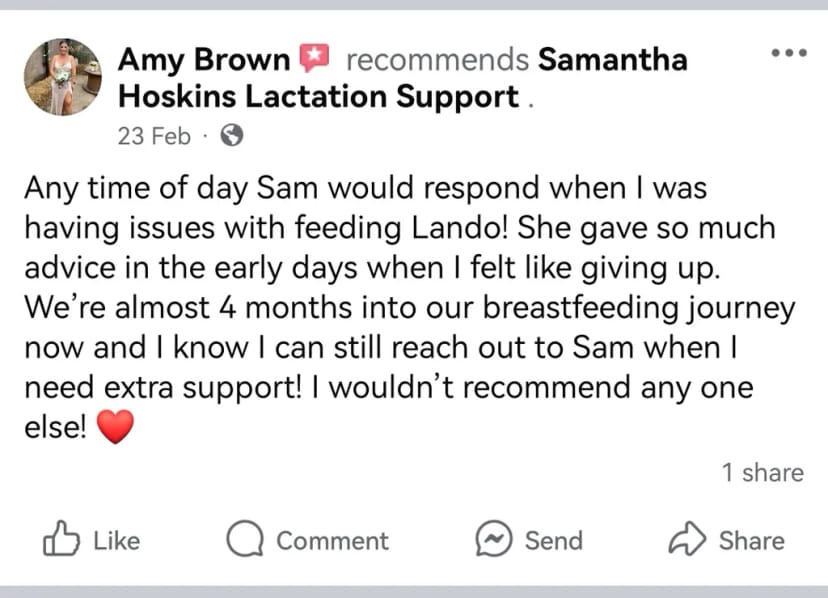Viewport: 828px width, 598px height.
Task: Click the Share arrow icon
Action: coord(687,539)
